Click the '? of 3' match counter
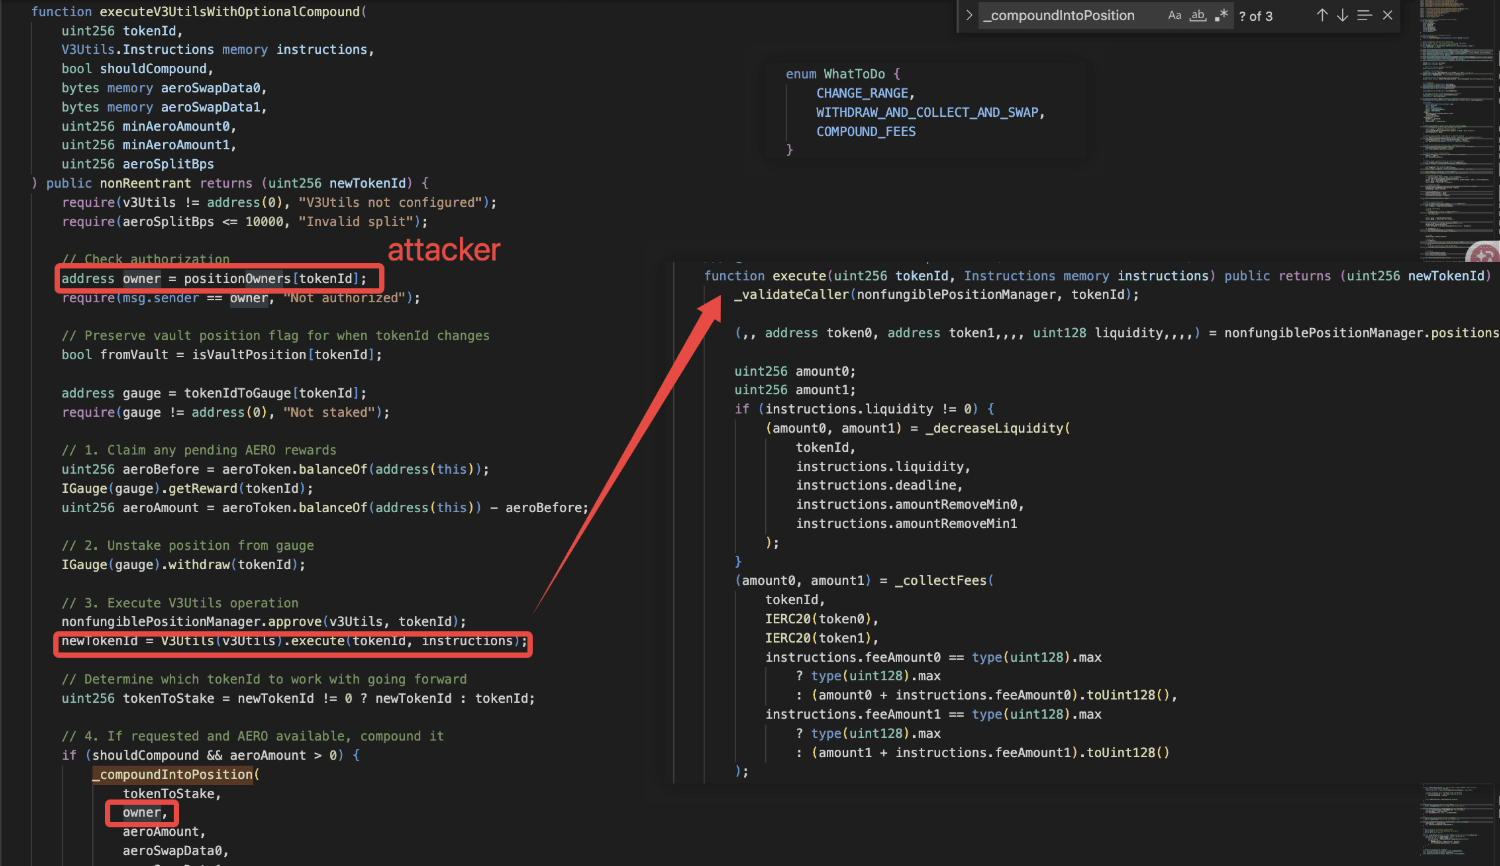The image size is (1500, 866). pos(1256,16)
